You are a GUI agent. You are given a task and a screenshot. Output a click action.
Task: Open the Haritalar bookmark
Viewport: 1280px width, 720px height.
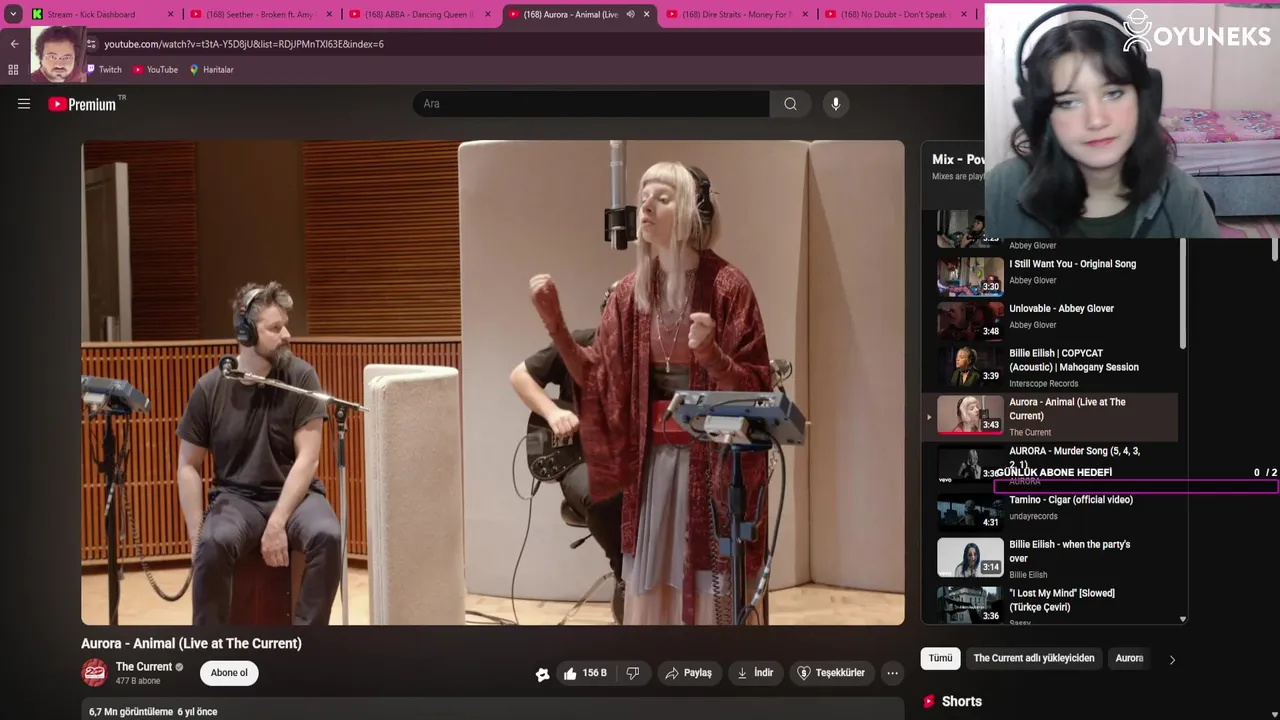[211, 70]
